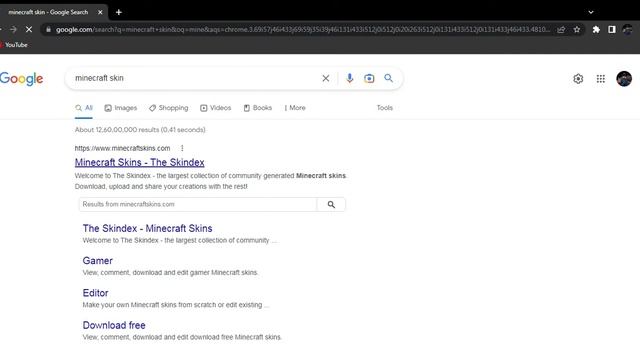Share this page icon
Image resolution: width=640 pixels, height=360 pixels.
(x=561, y=29)
